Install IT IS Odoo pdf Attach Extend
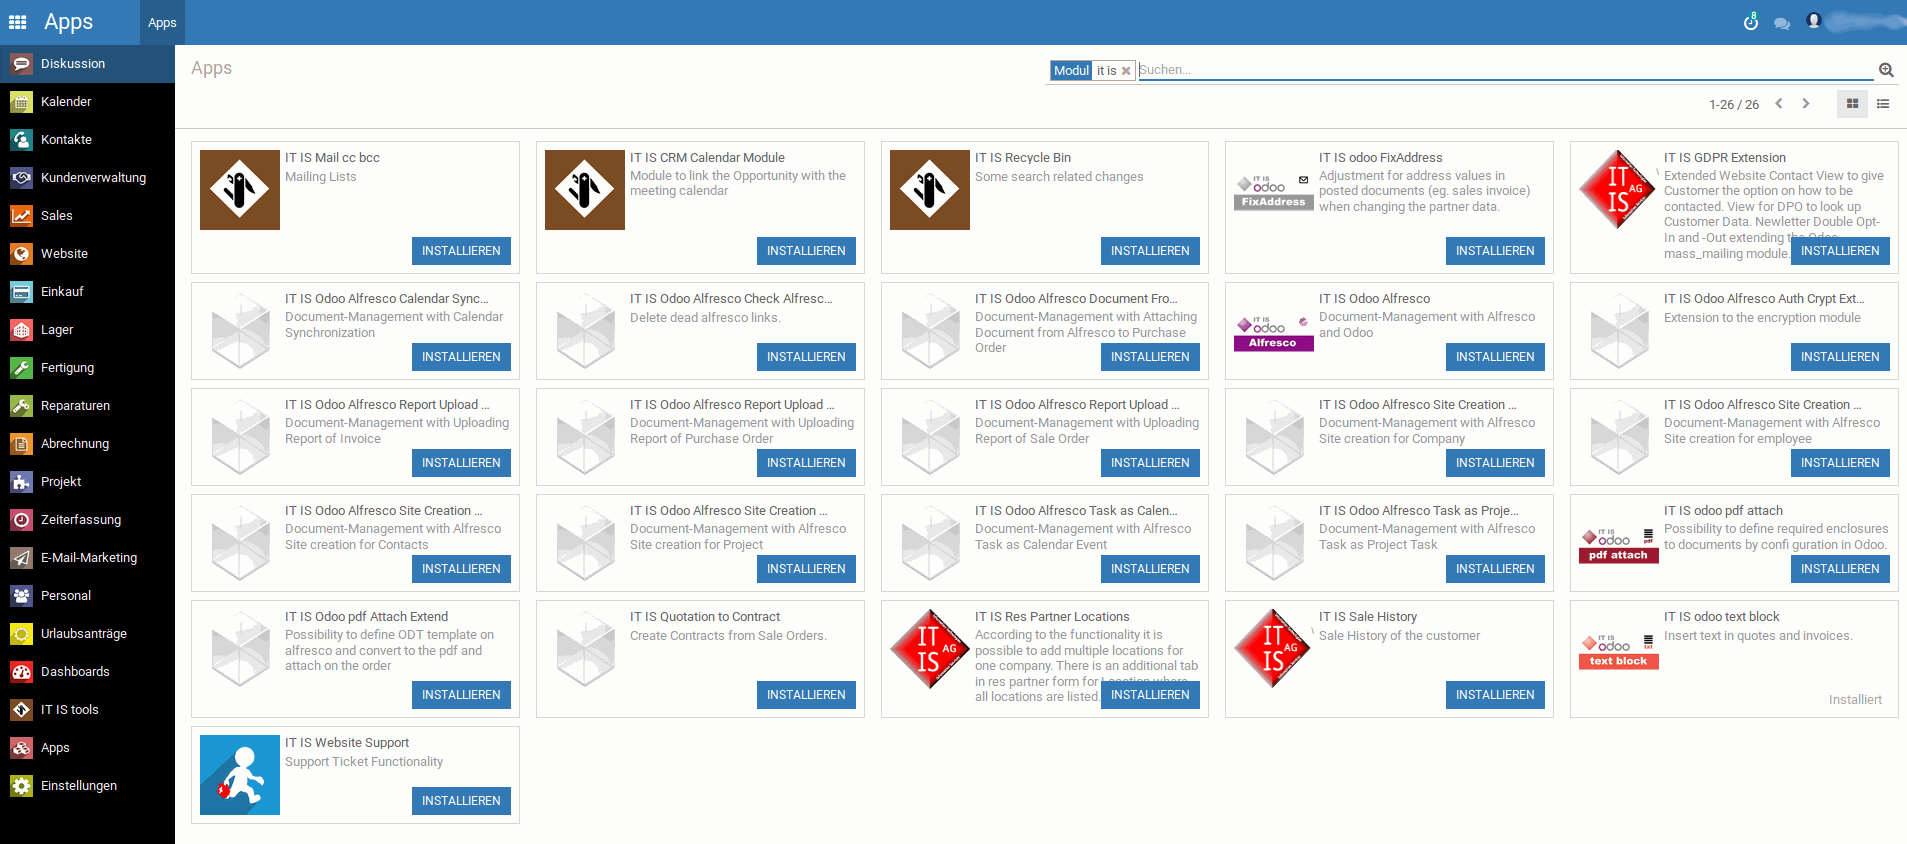This screenshot has width=1907, height=844. click(461, 695)
